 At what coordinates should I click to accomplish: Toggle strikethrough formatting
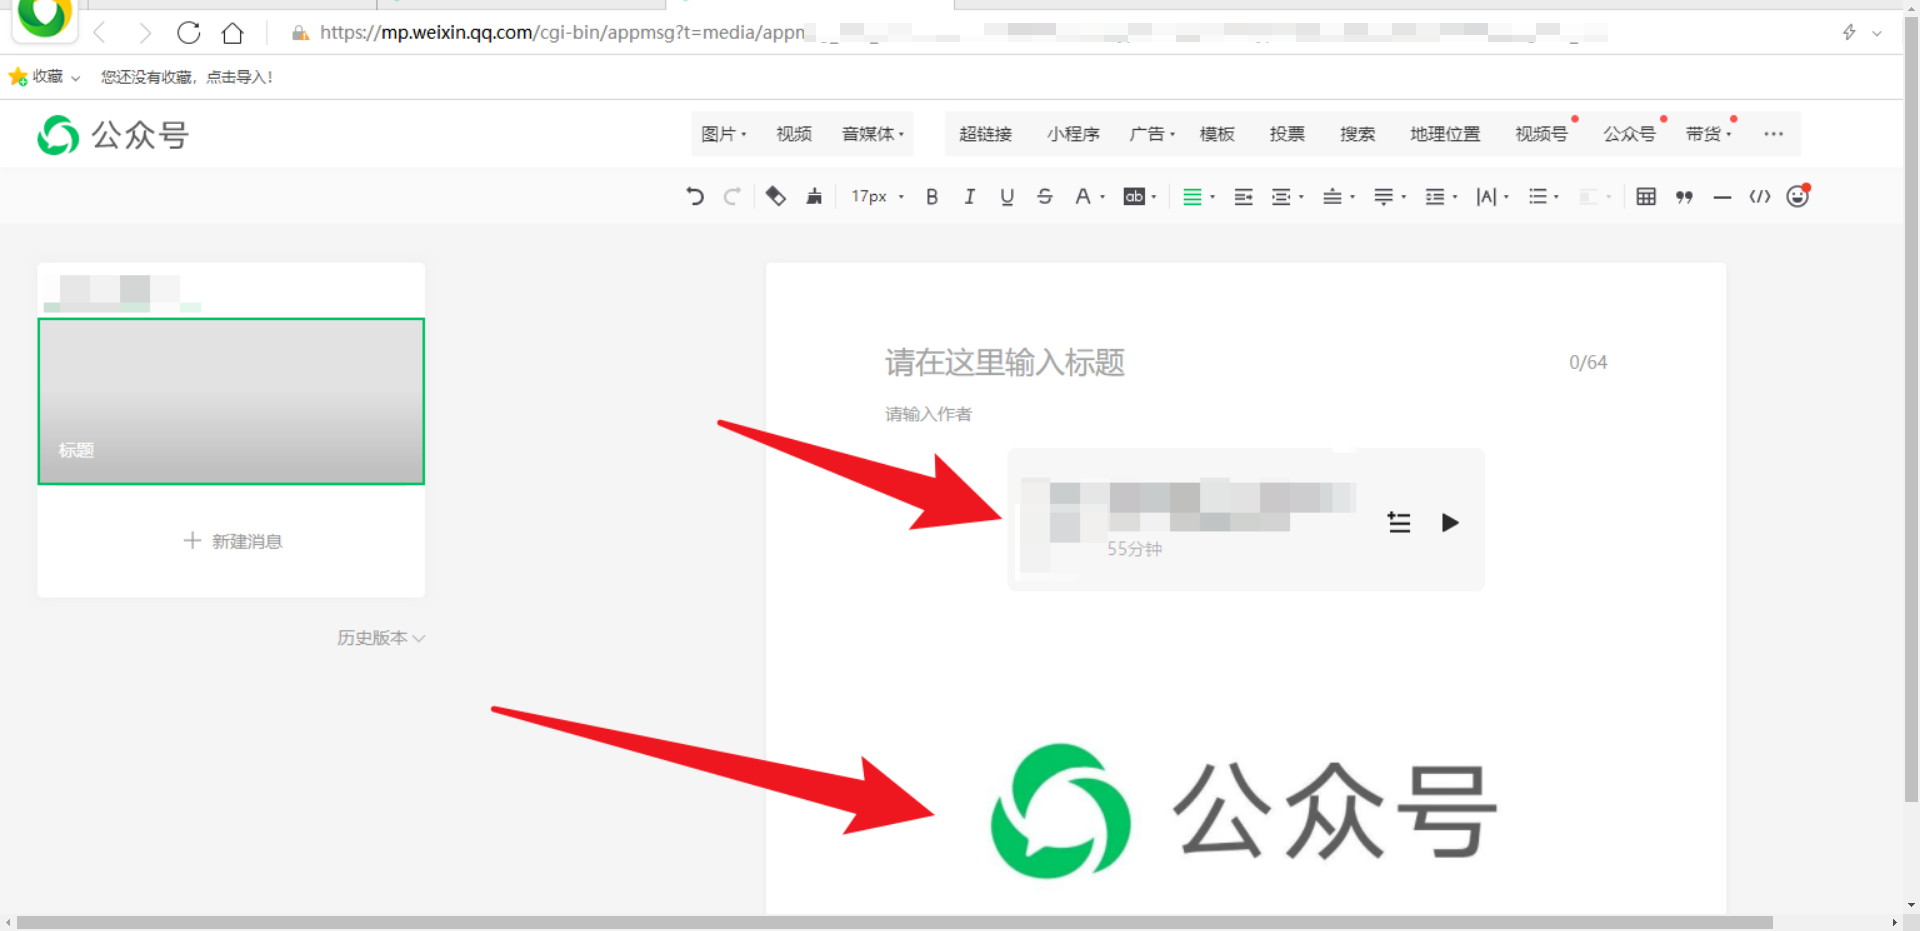[x=1045, y=197]
